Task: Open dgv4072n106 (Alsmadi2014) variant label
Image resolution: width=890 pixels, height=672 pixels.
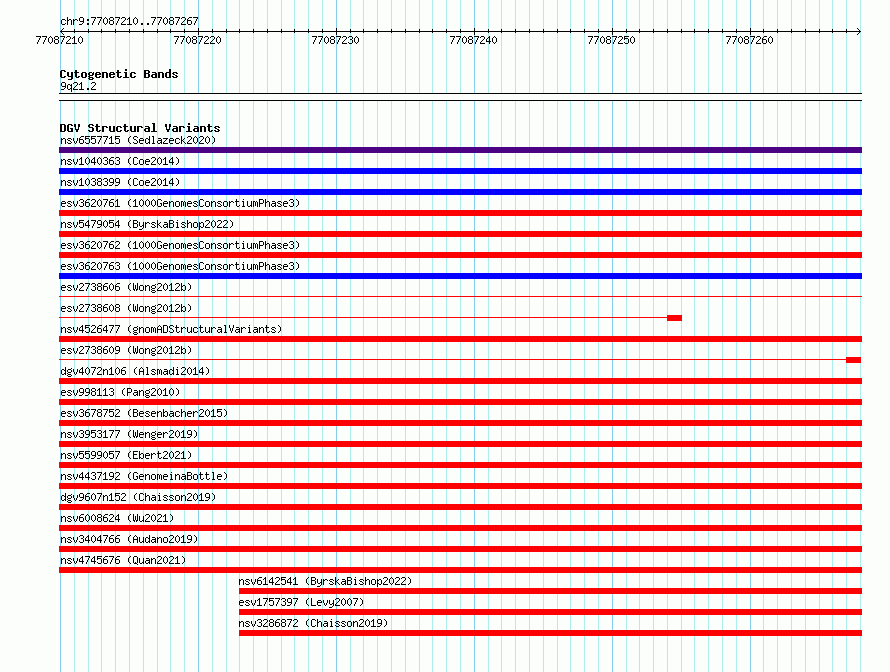Action: click(135, 371)
